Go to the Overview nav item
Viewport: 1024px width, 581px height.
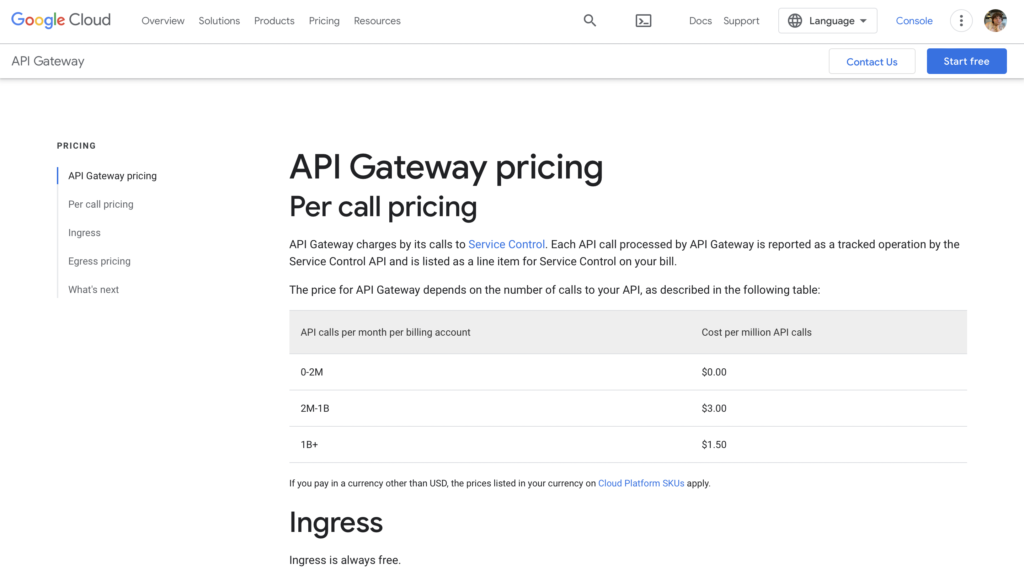pos(163,21)
